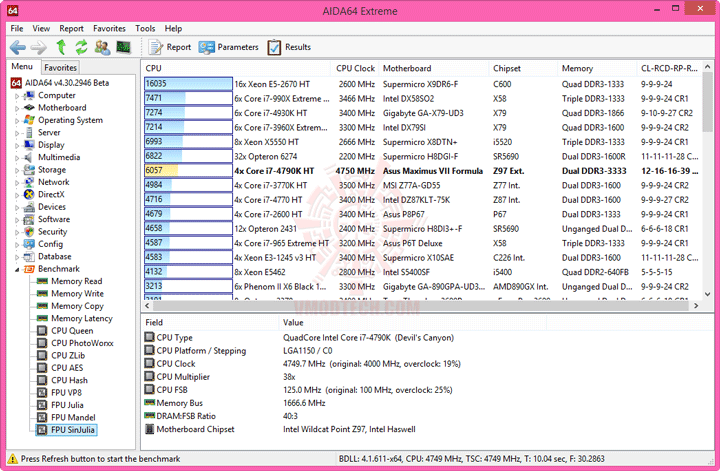This screenshot has width=720, height=471.
Task: Open the Help menu
Action: click(x=173, y=28)
